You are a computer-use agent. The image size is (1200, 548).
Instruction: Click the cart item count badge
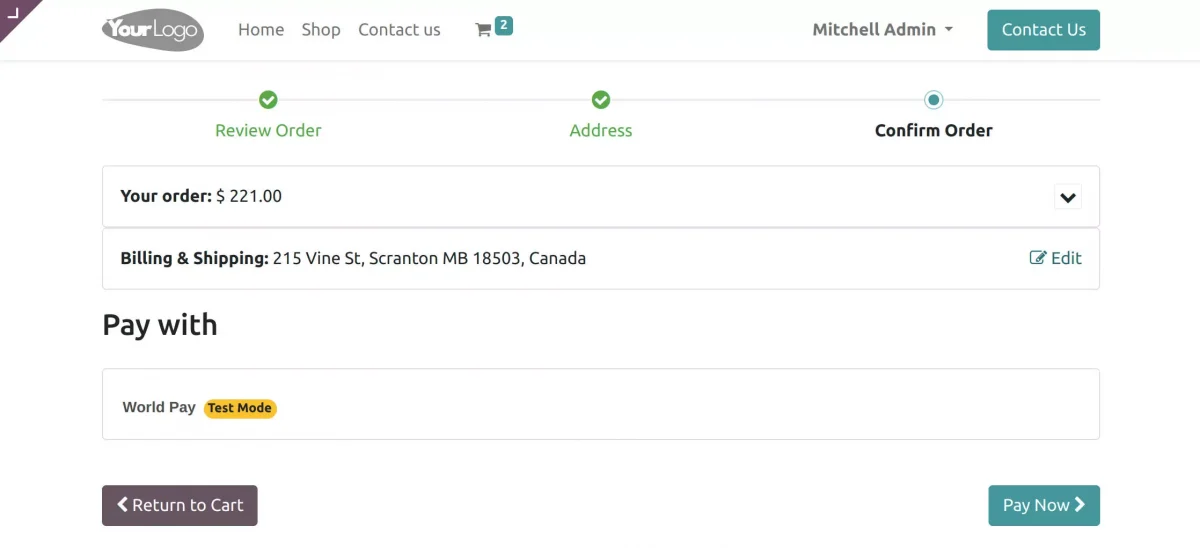[x=504, y=26]
